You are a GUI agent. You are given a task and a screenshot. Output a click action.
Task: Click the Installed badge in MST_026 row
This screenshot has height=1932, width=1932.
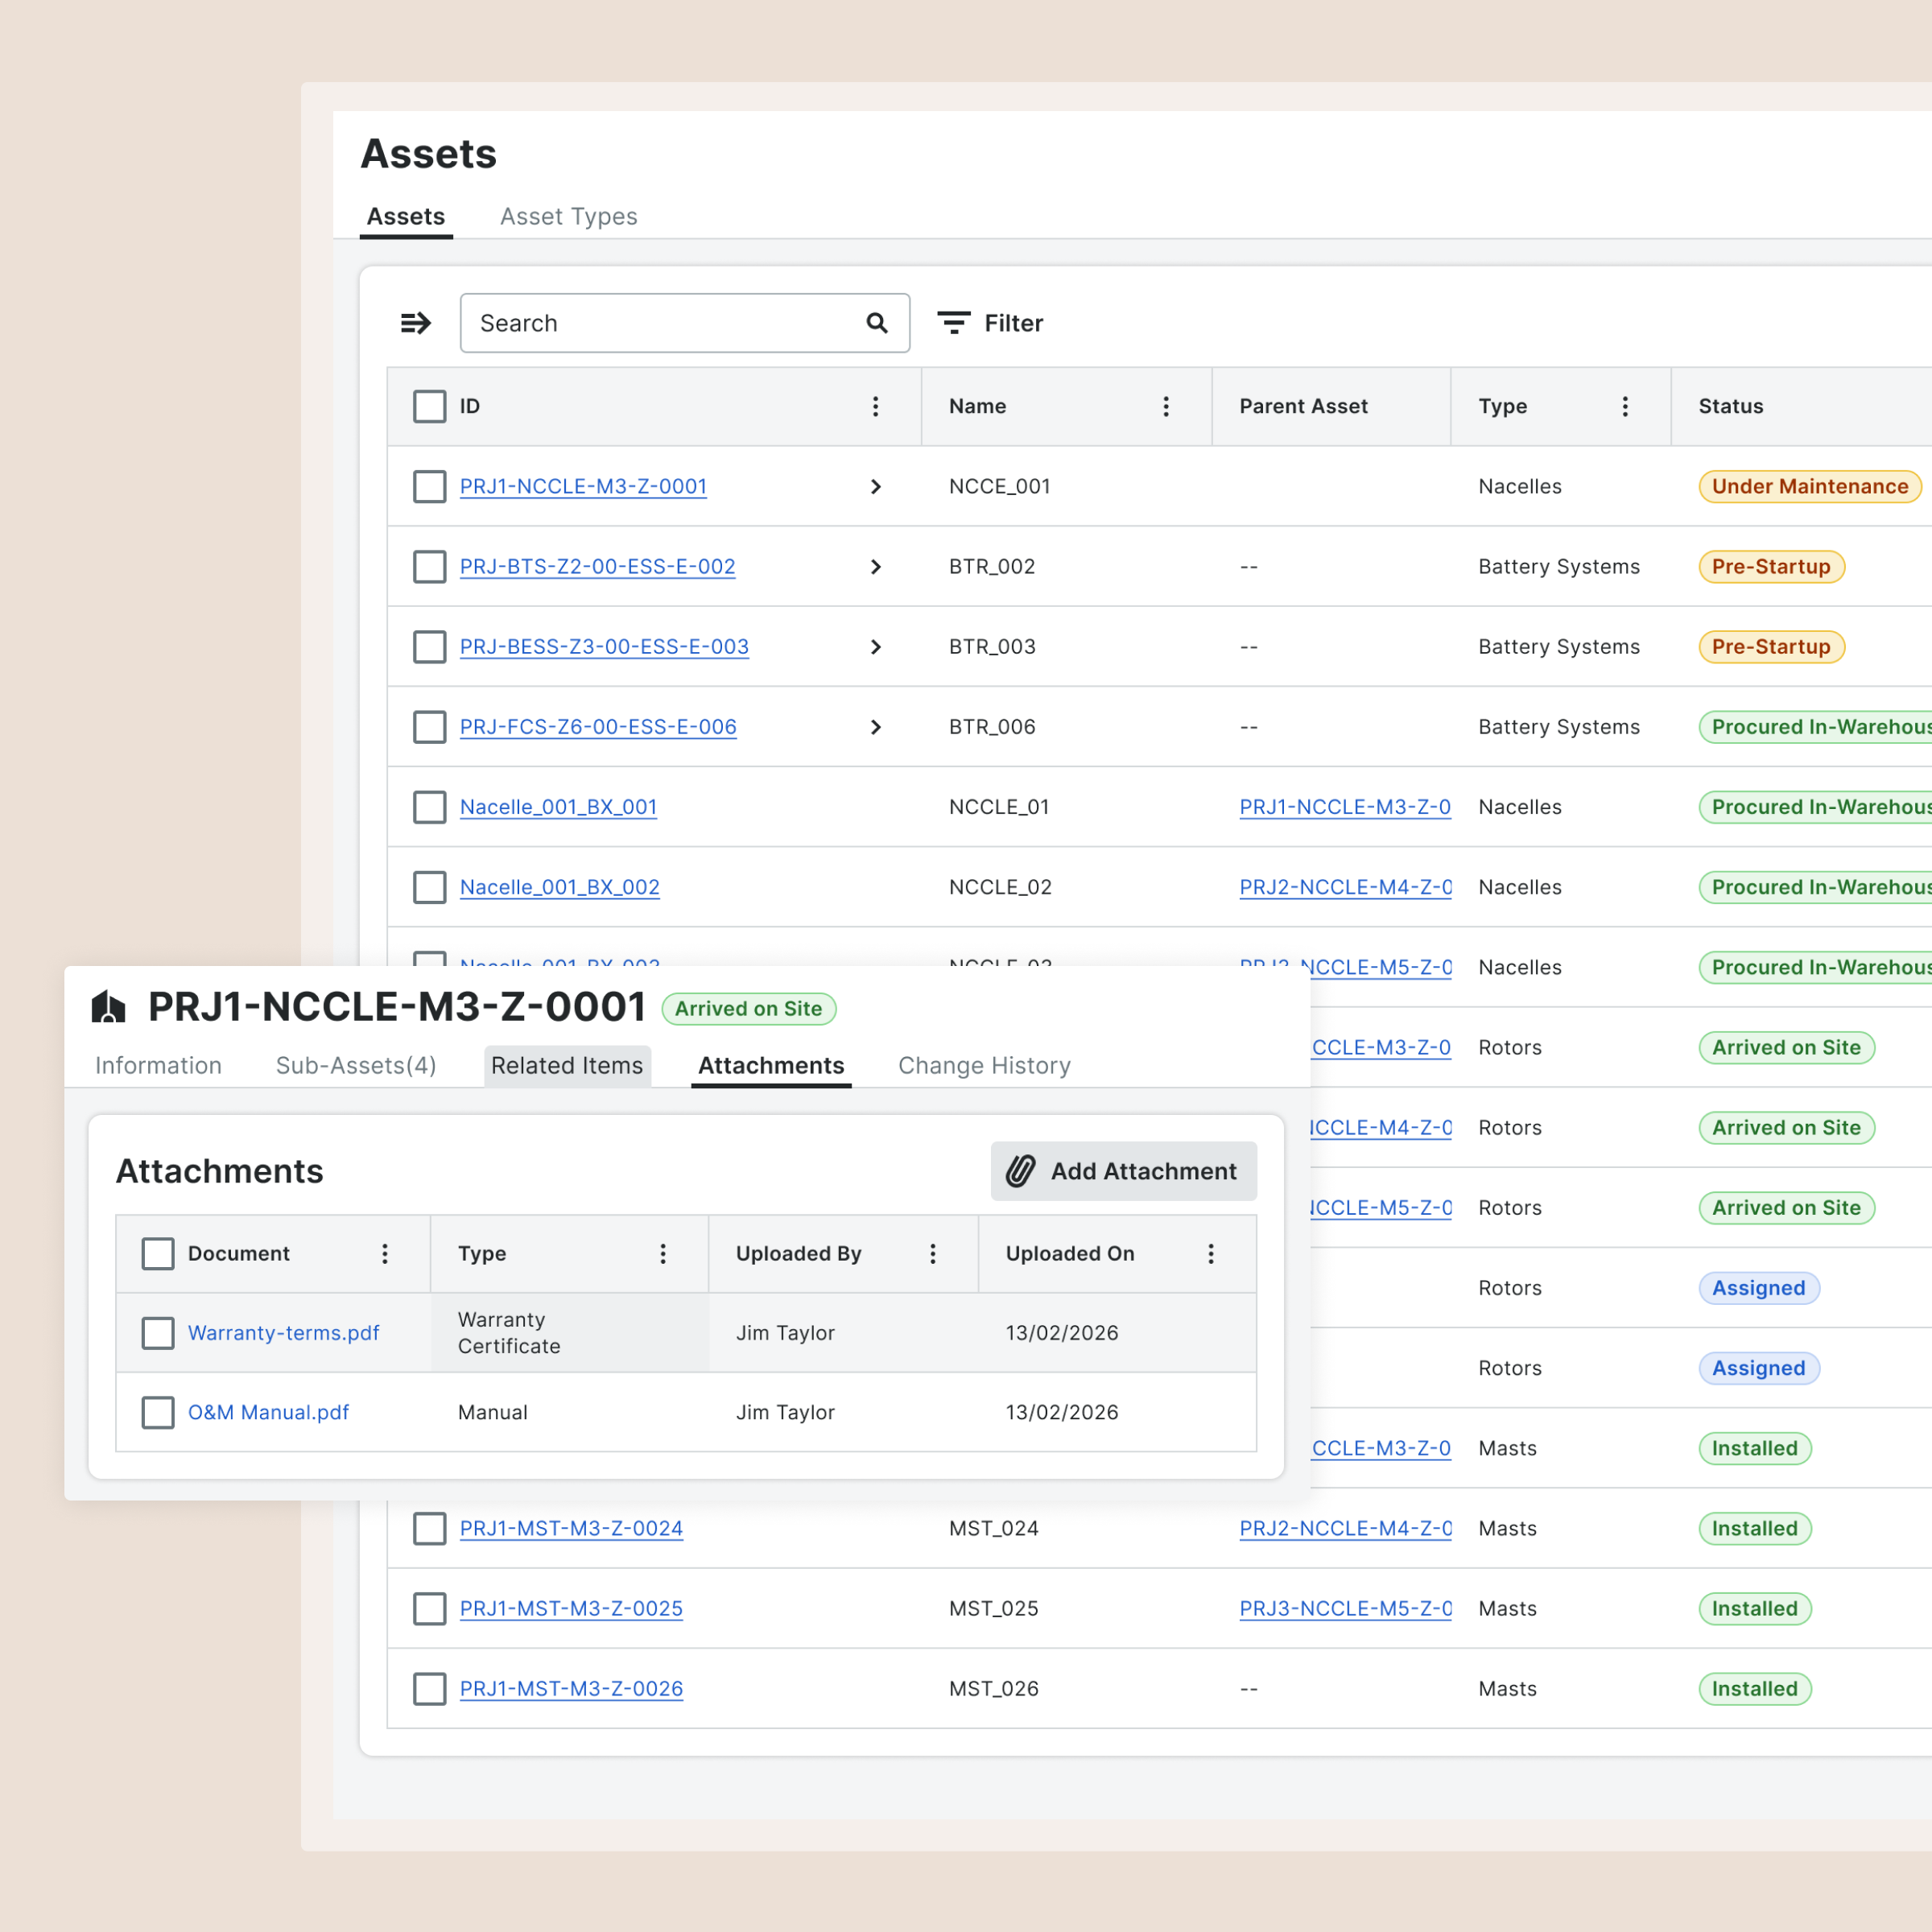click(1755, 1689)
